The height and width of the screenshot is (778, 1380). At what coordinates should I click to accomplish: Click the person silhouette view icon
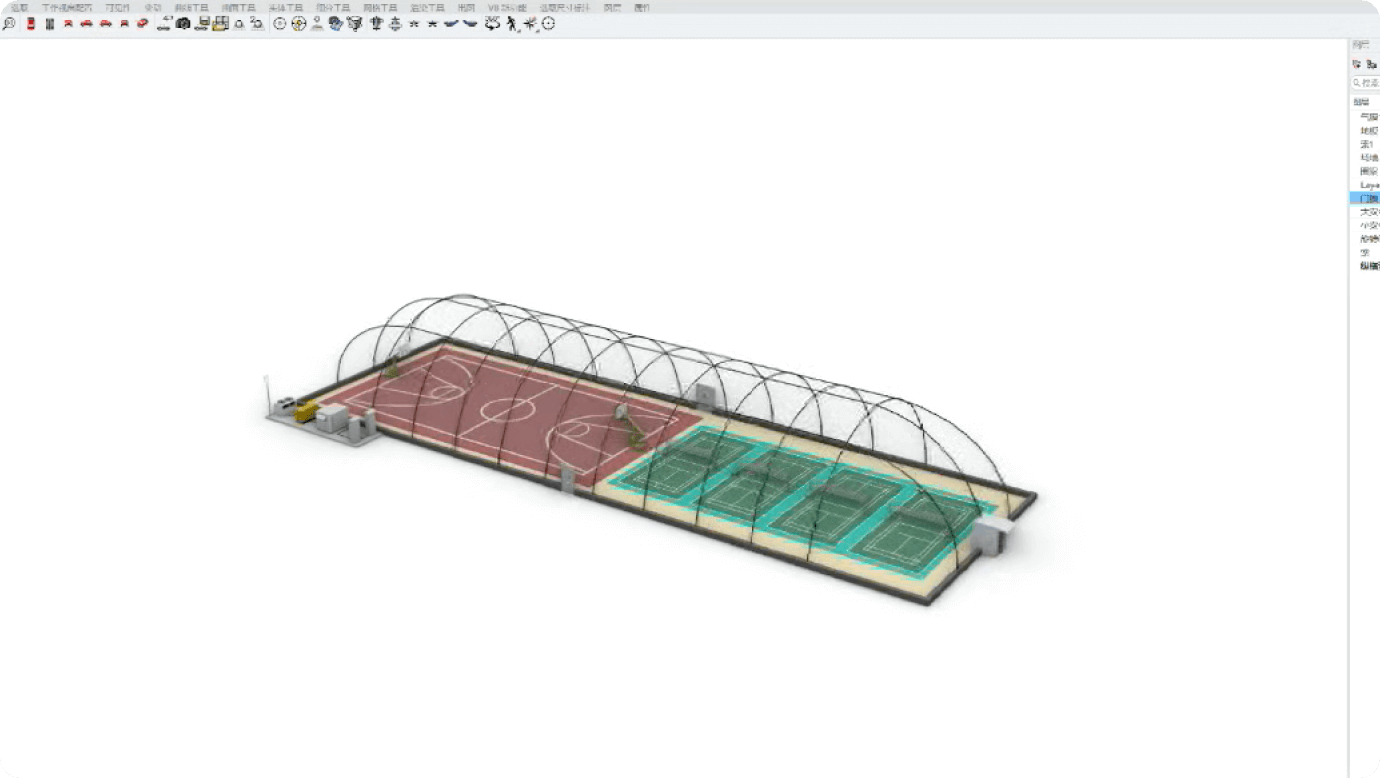tap(317, 23)
